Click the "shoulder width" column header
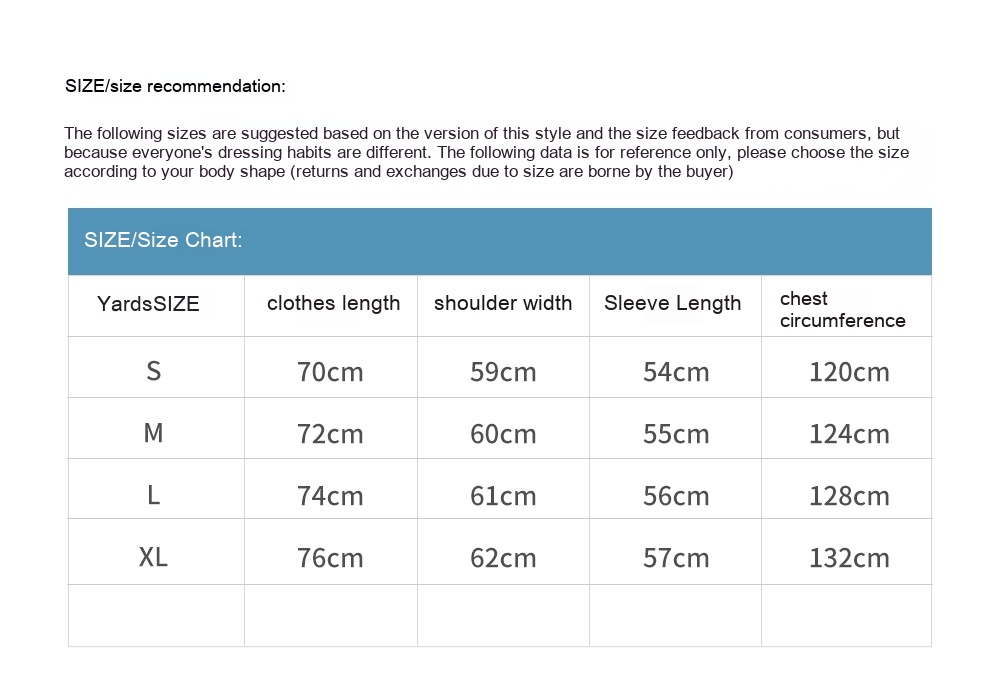The image size is (1000, 674). point(503,303)
